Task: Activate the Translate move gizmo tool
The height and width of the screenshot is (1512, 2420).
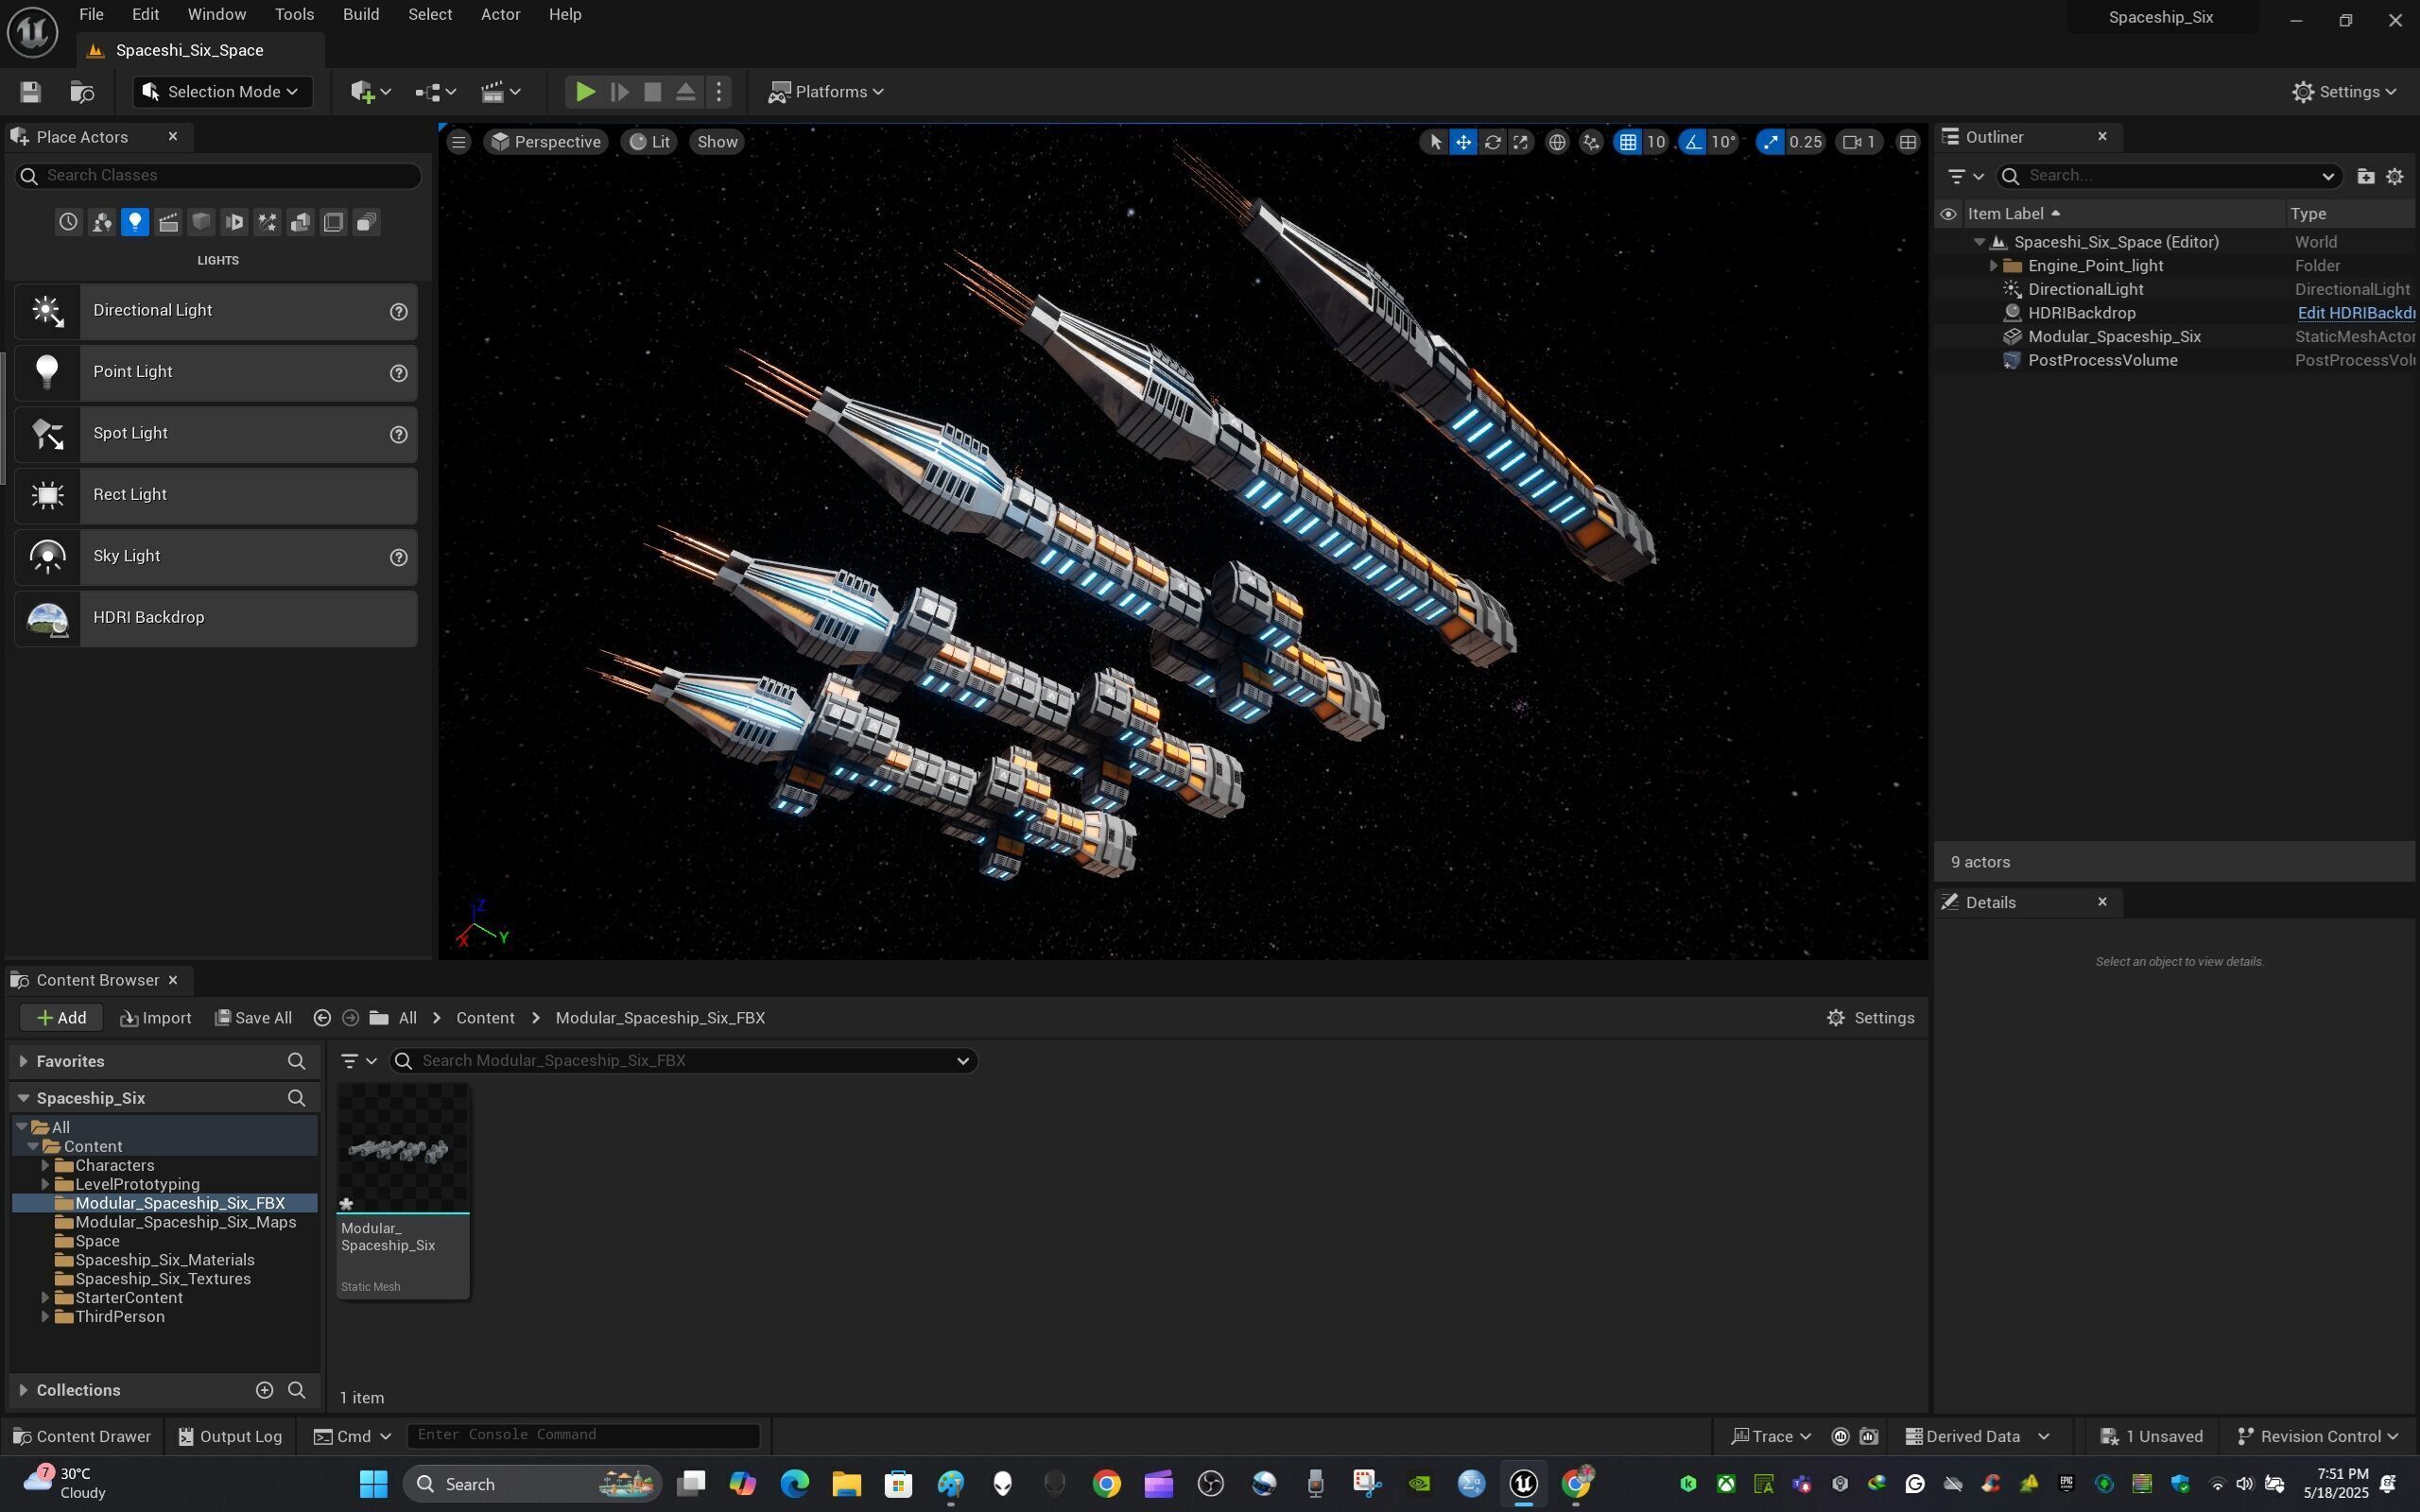Action: 1463,142
